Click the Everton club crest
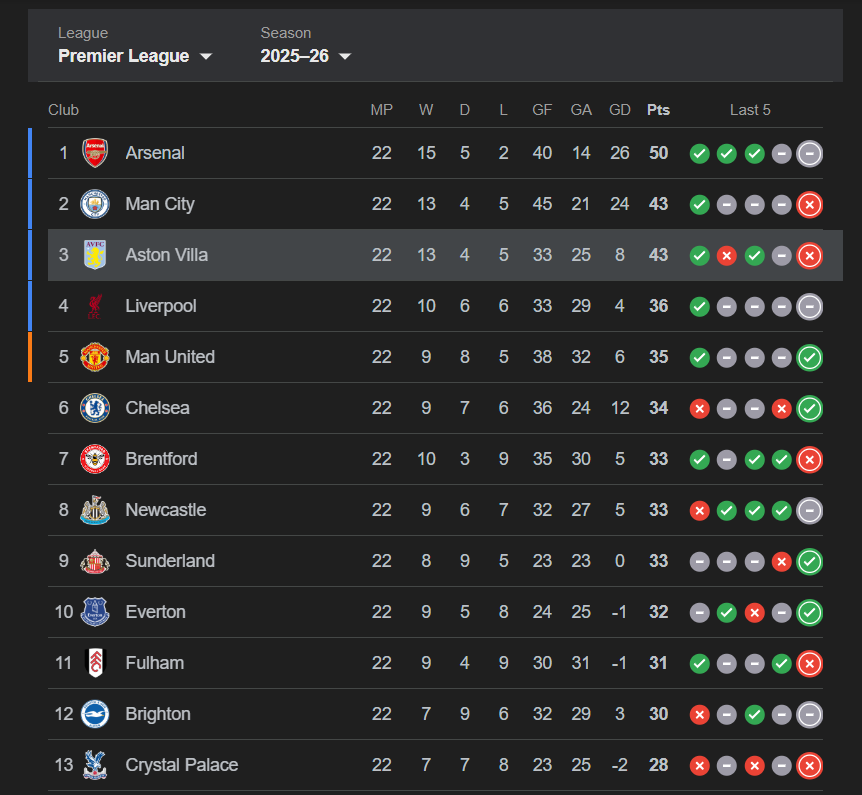The width and height of the screenshot is (862, 795). coord(94,612)
